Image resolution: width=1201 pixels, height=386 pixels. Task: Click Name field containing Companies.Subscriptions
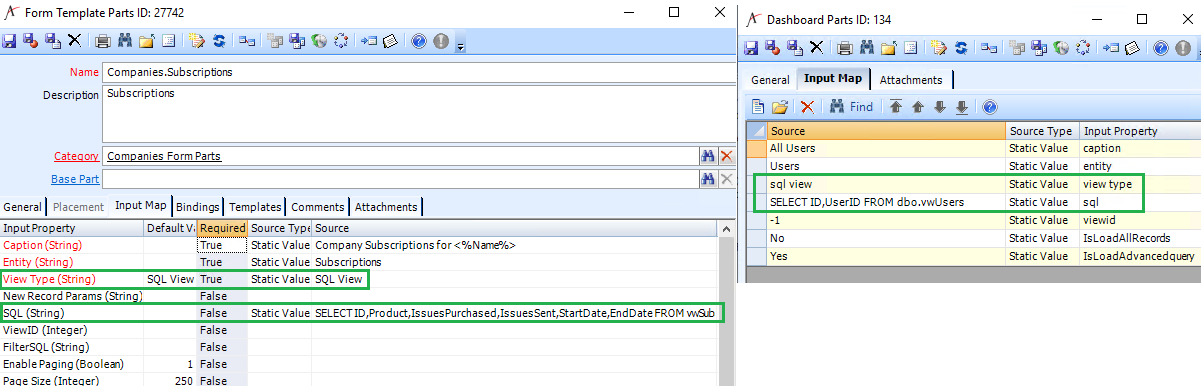pos(419,72)
